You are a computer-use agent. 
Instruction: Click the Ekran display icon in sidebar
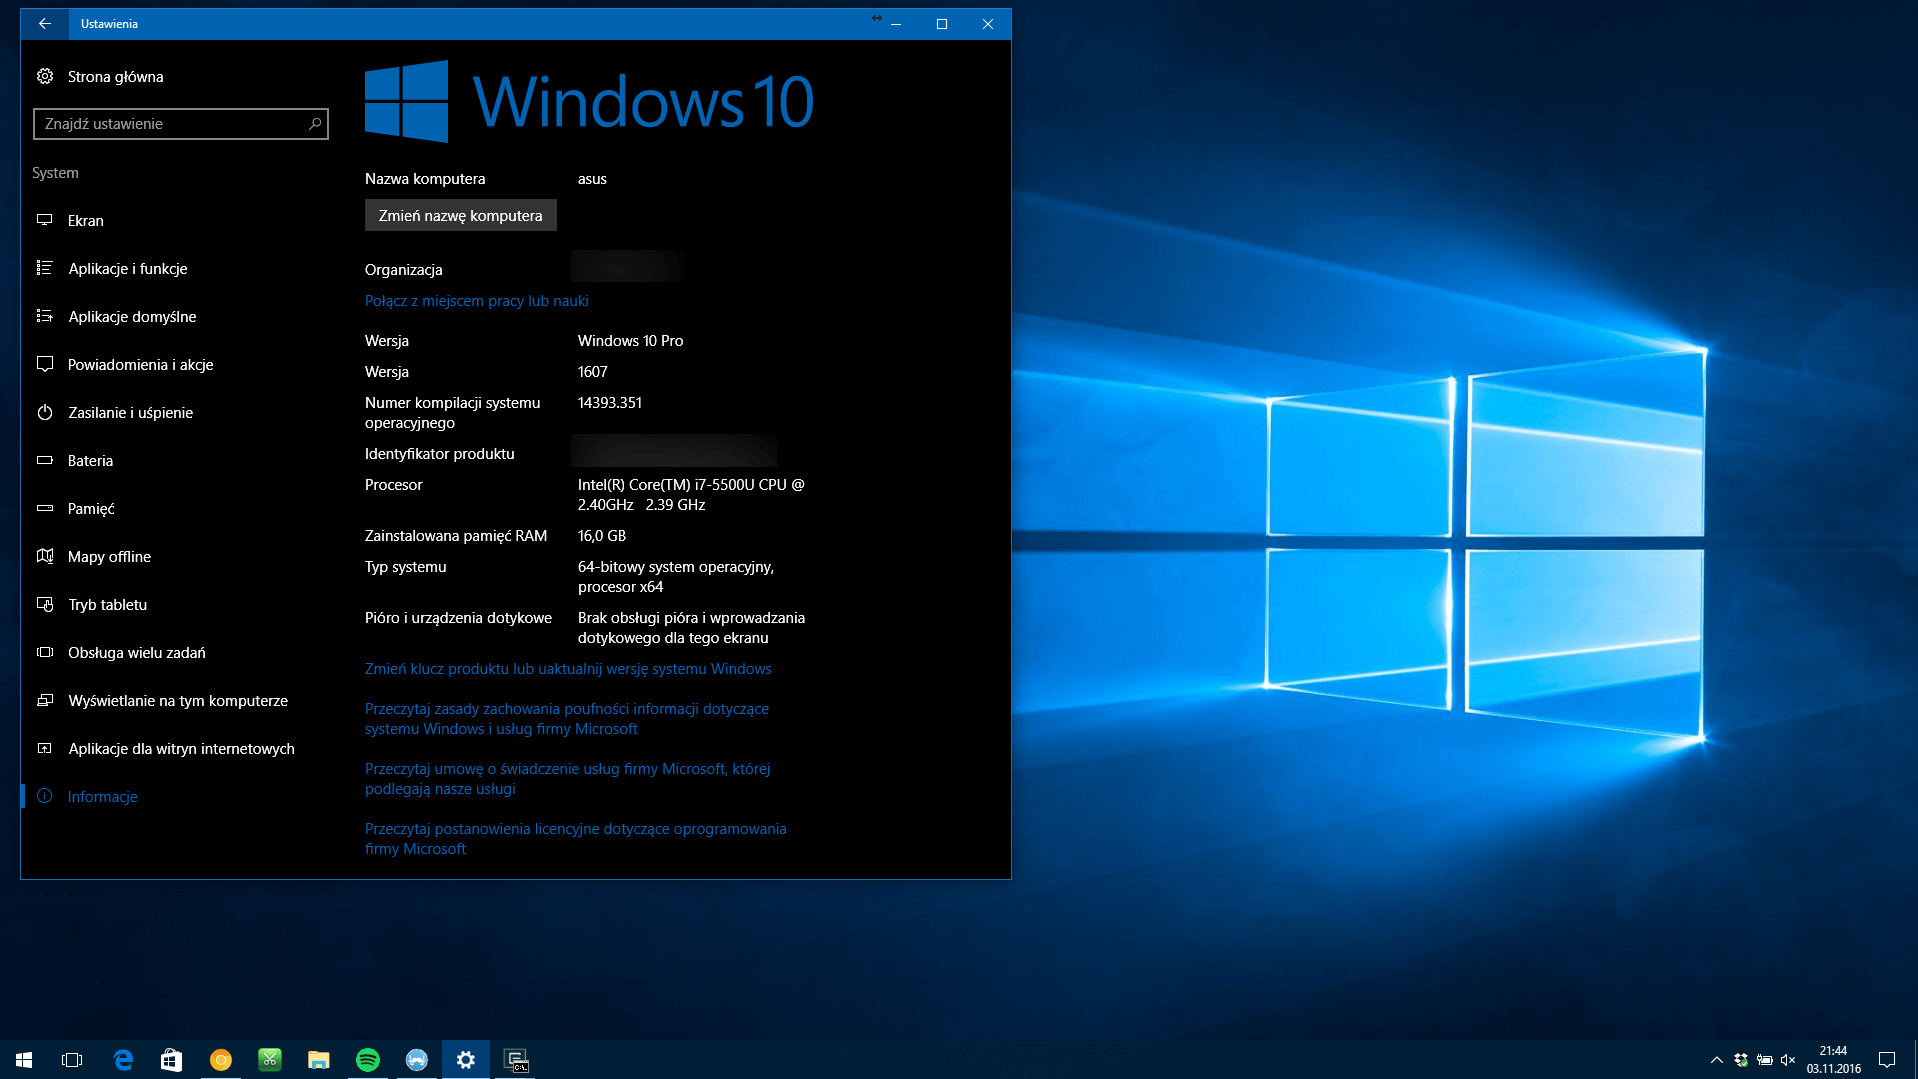[x=45, y=220]
